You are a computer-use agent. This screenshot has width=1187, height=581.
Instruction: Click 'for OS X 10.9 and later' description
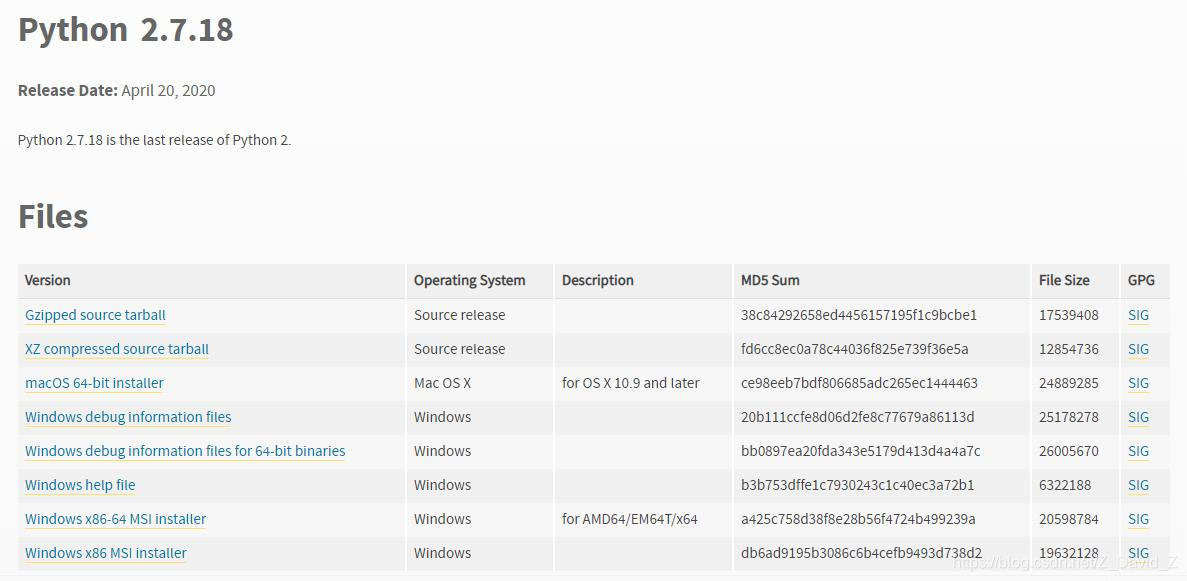click(x=631, y=383)
